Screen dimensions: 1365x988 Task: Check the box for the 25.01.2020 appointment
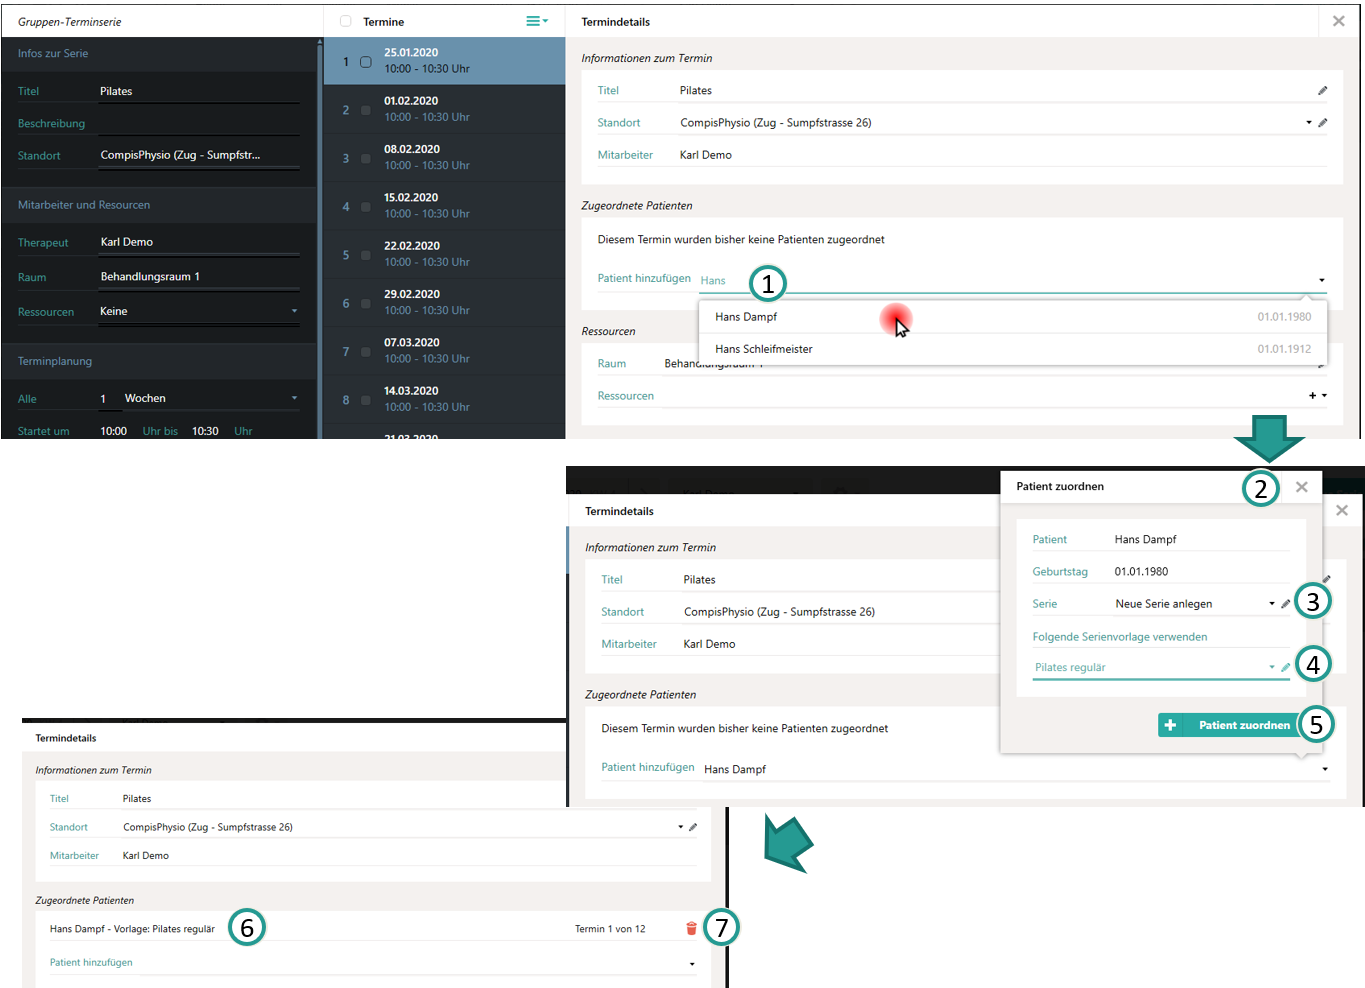(x=365, y=62)
